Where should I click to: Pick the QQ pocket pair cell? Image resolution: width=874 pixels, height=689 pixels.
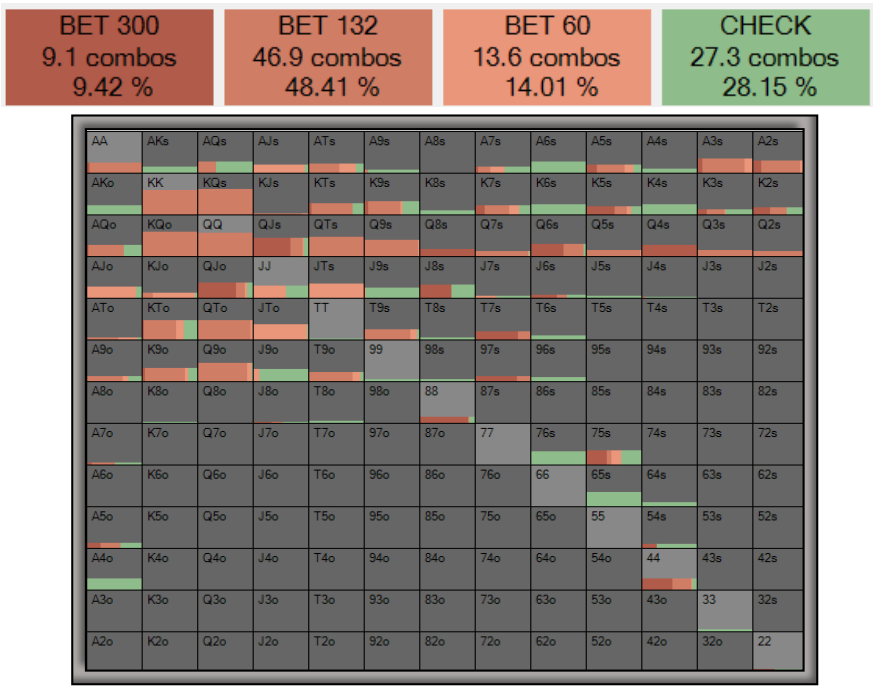[225, 236]
